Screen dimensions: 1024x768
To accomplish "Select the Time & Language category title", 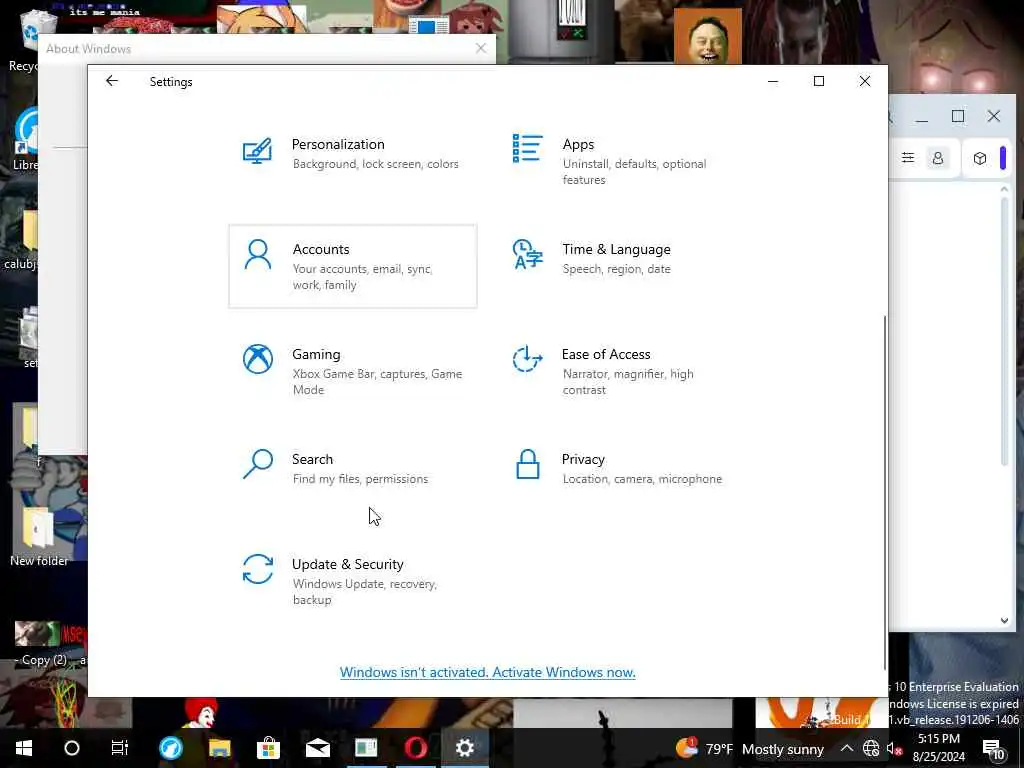I will tap(616, 249).
